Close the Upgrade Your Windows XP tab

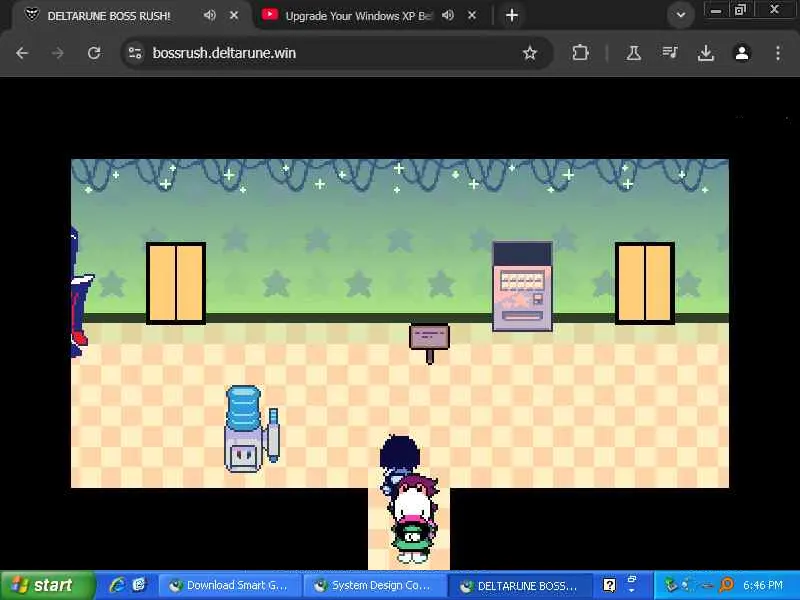click(472, 15)
